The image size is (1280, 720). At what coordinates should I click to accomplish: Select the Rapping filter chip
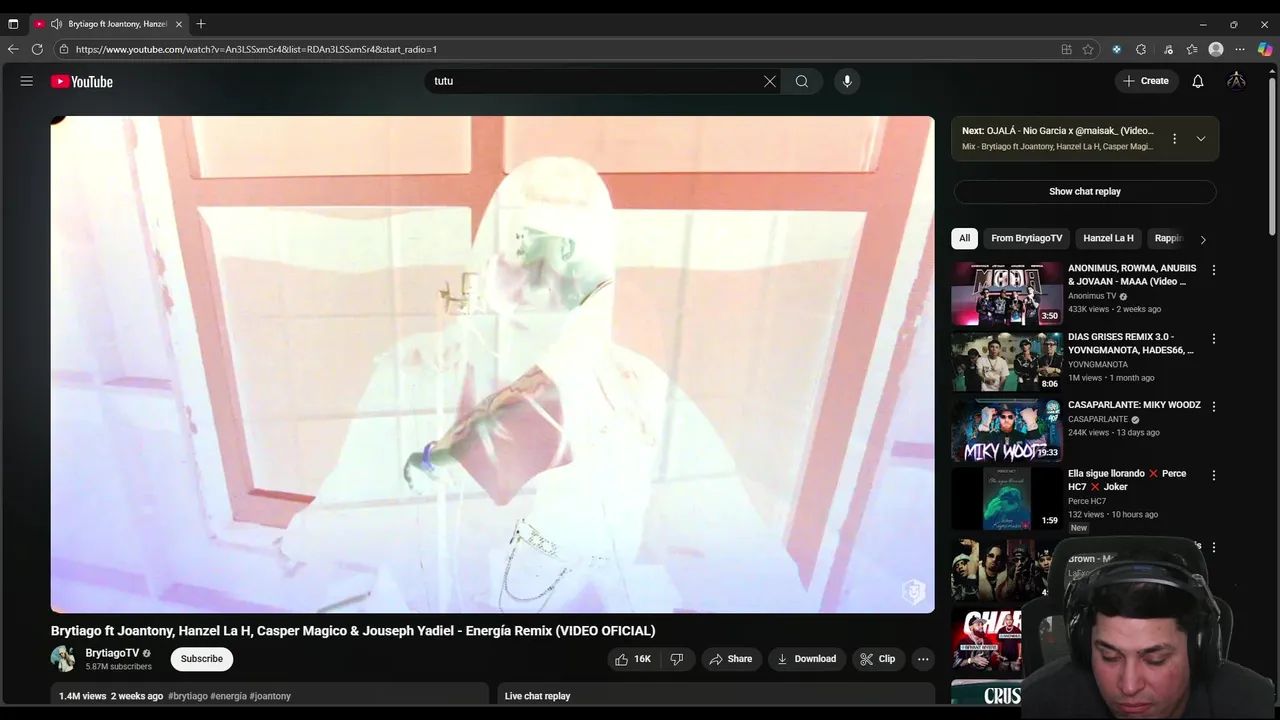[1169, 238]
